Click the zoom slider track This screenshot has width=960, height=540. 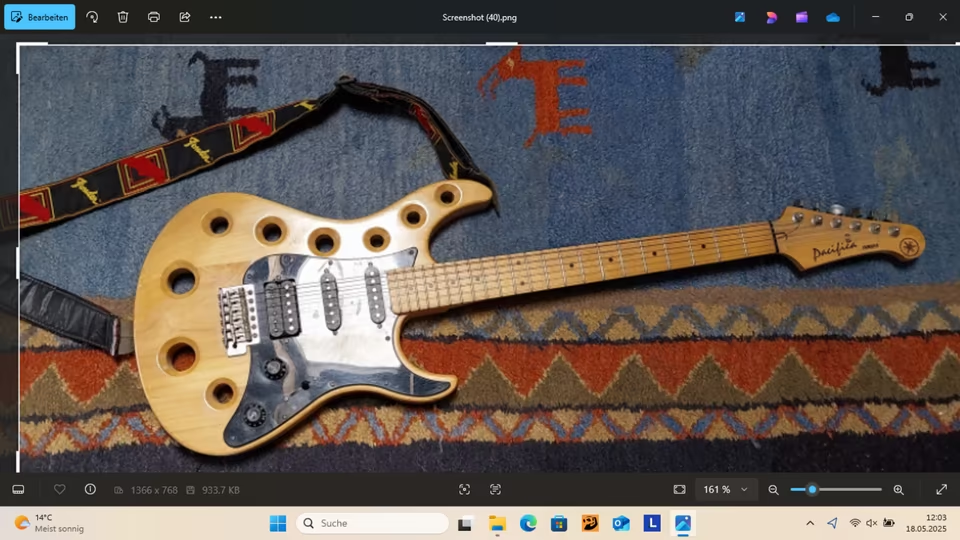(850, 489)
